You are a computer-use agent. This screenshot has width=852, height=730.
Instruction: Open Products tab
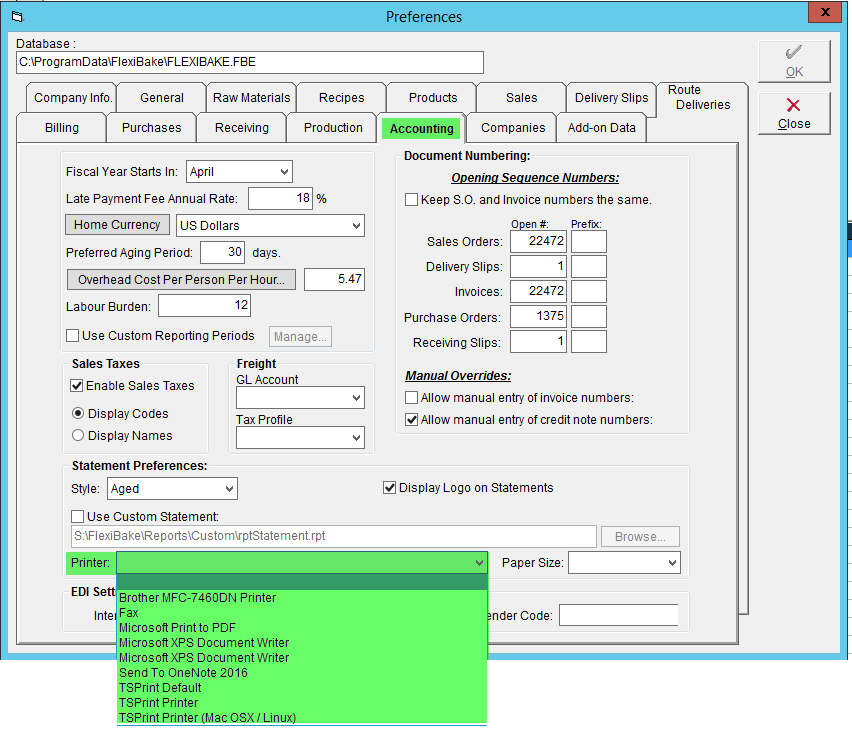coord(433,98)
